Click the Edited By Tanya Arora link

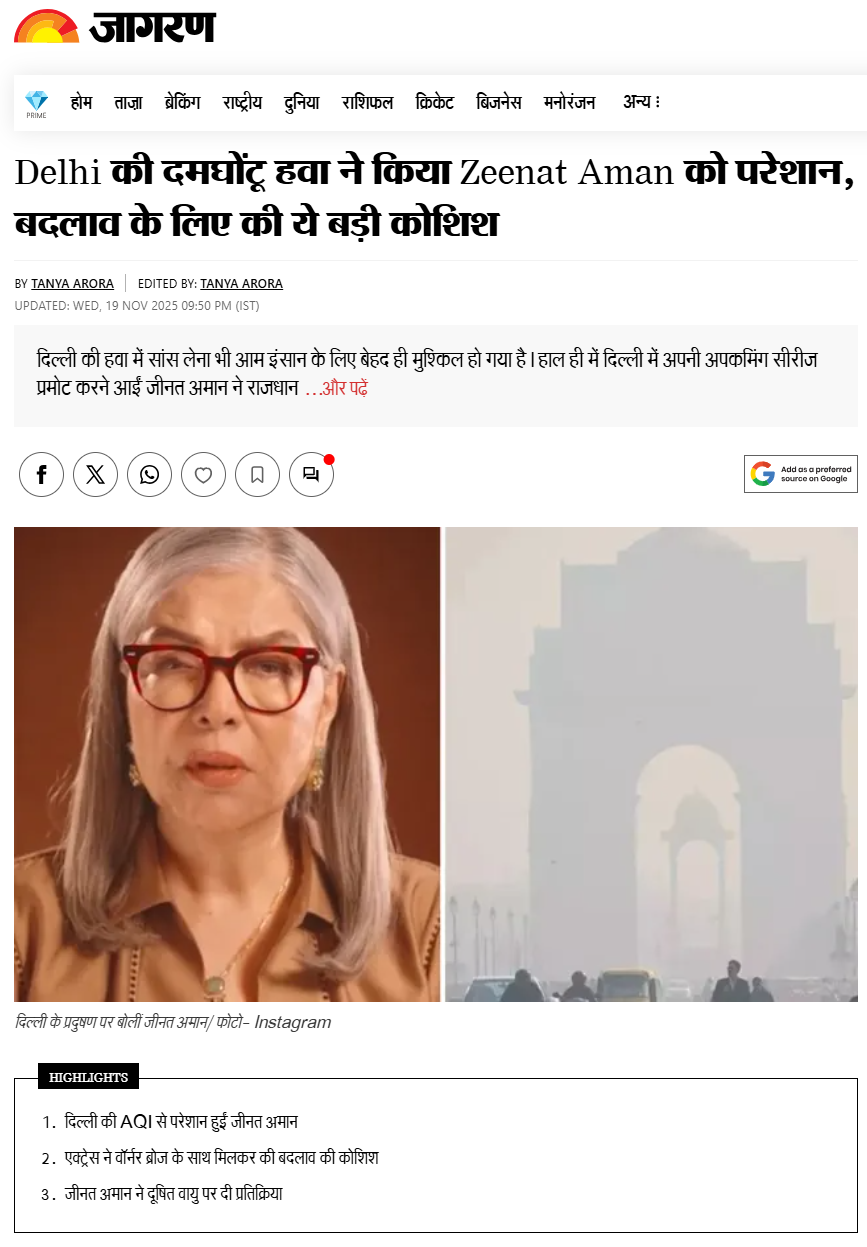(x=241, y=284)
